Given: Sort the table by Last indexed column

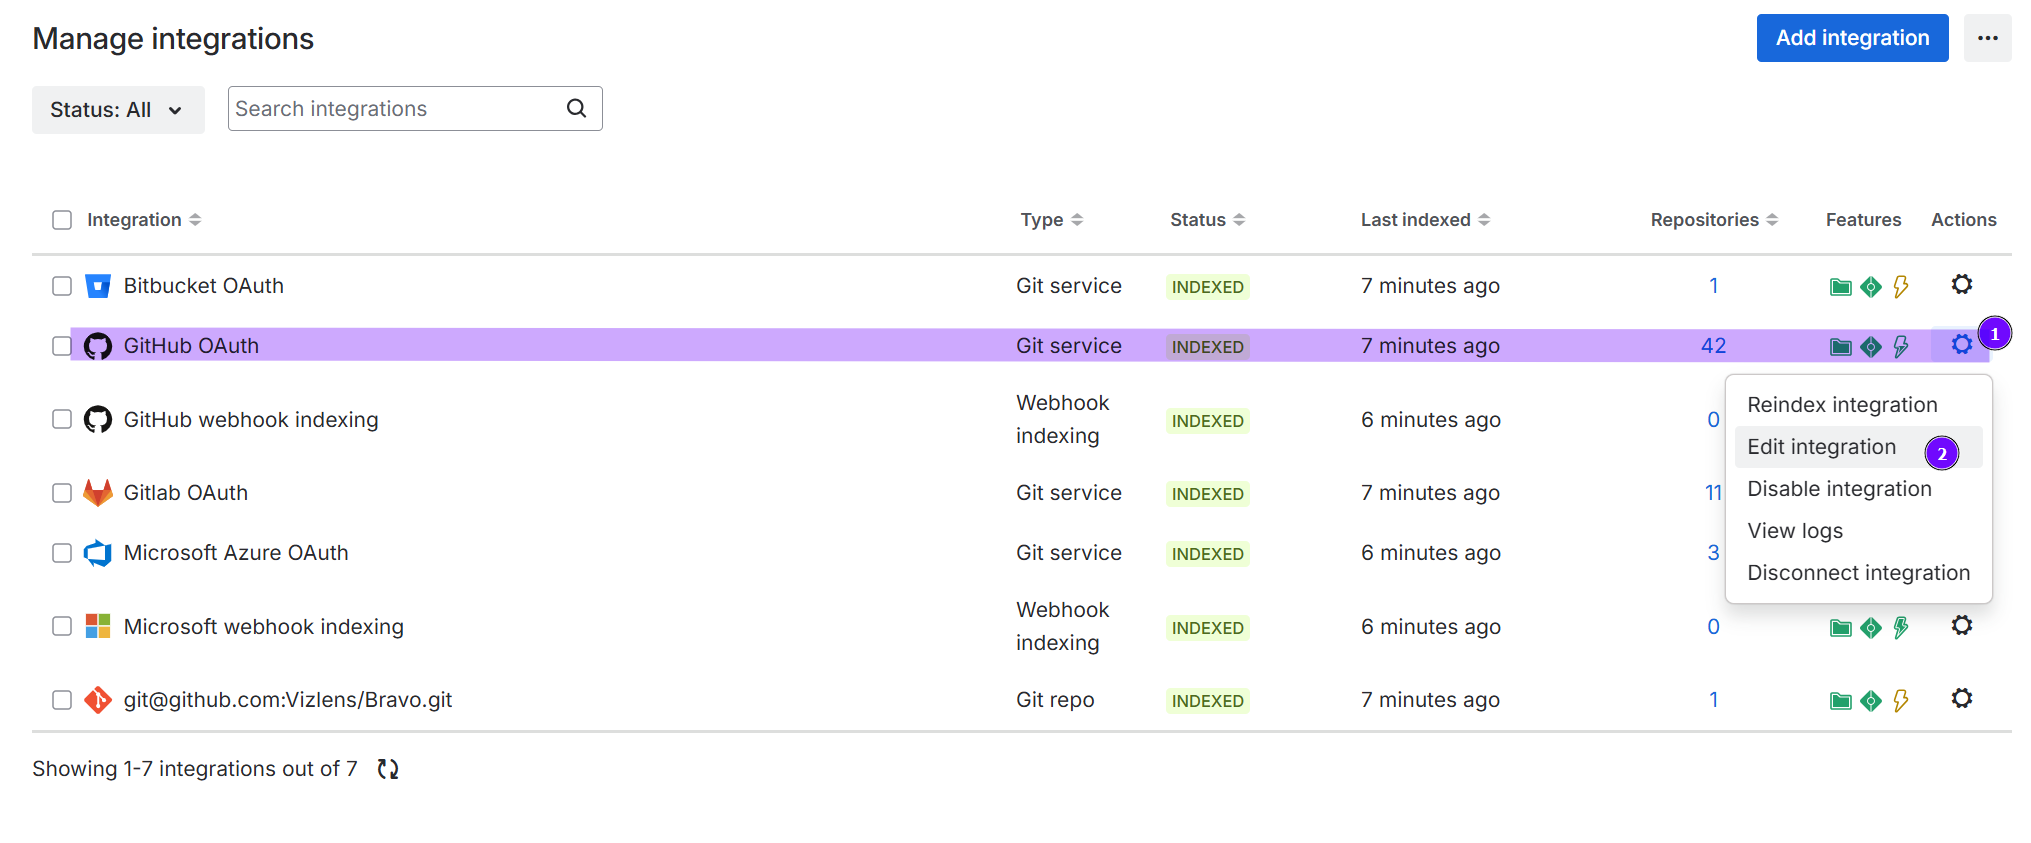Looking at the screenshot, I should tap(1424, 220).
